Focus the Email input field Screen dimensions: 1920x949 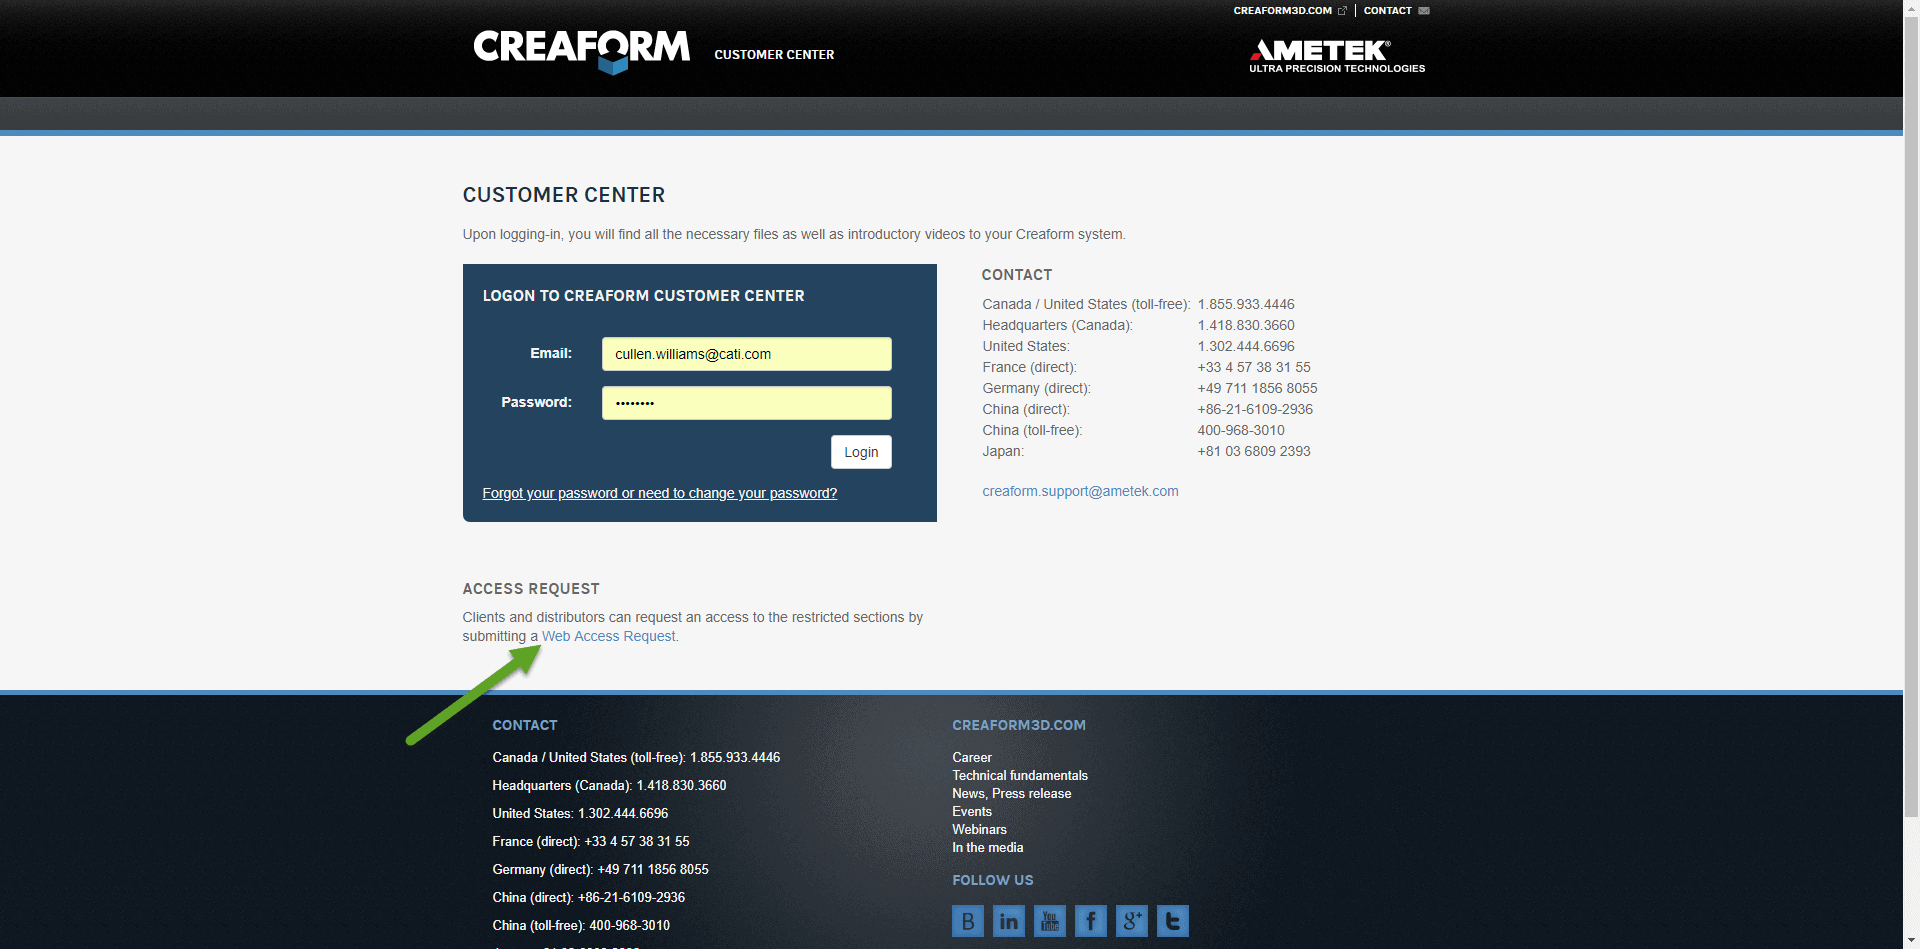tap(746, 354)
